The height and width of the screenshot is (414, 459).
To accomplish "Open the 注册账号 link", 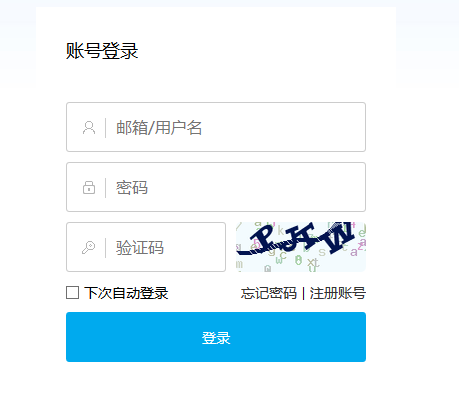I will (x=338, y=293).
